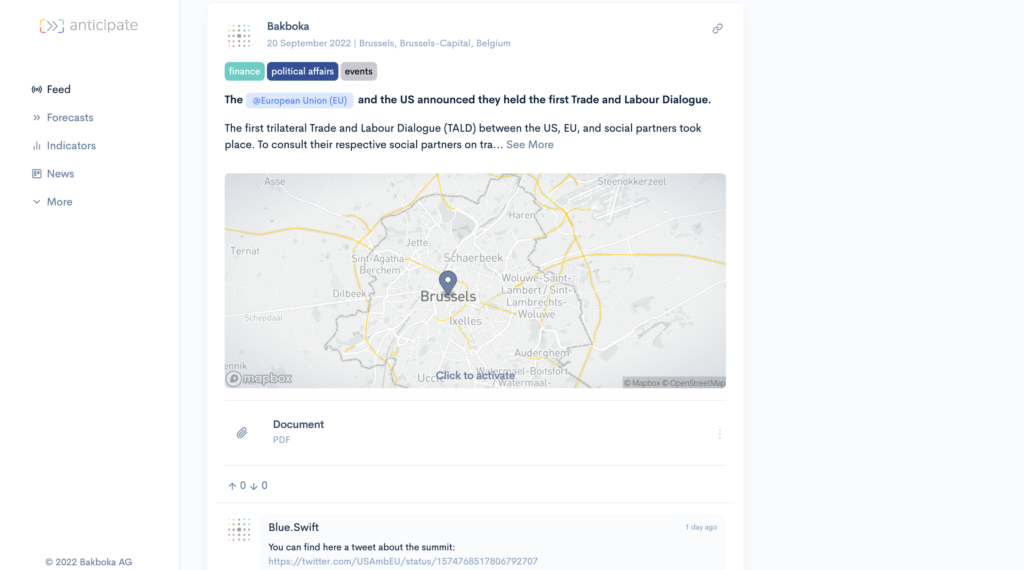Select the finance tag
The image size is (1024, 570).
pos(244,71)
